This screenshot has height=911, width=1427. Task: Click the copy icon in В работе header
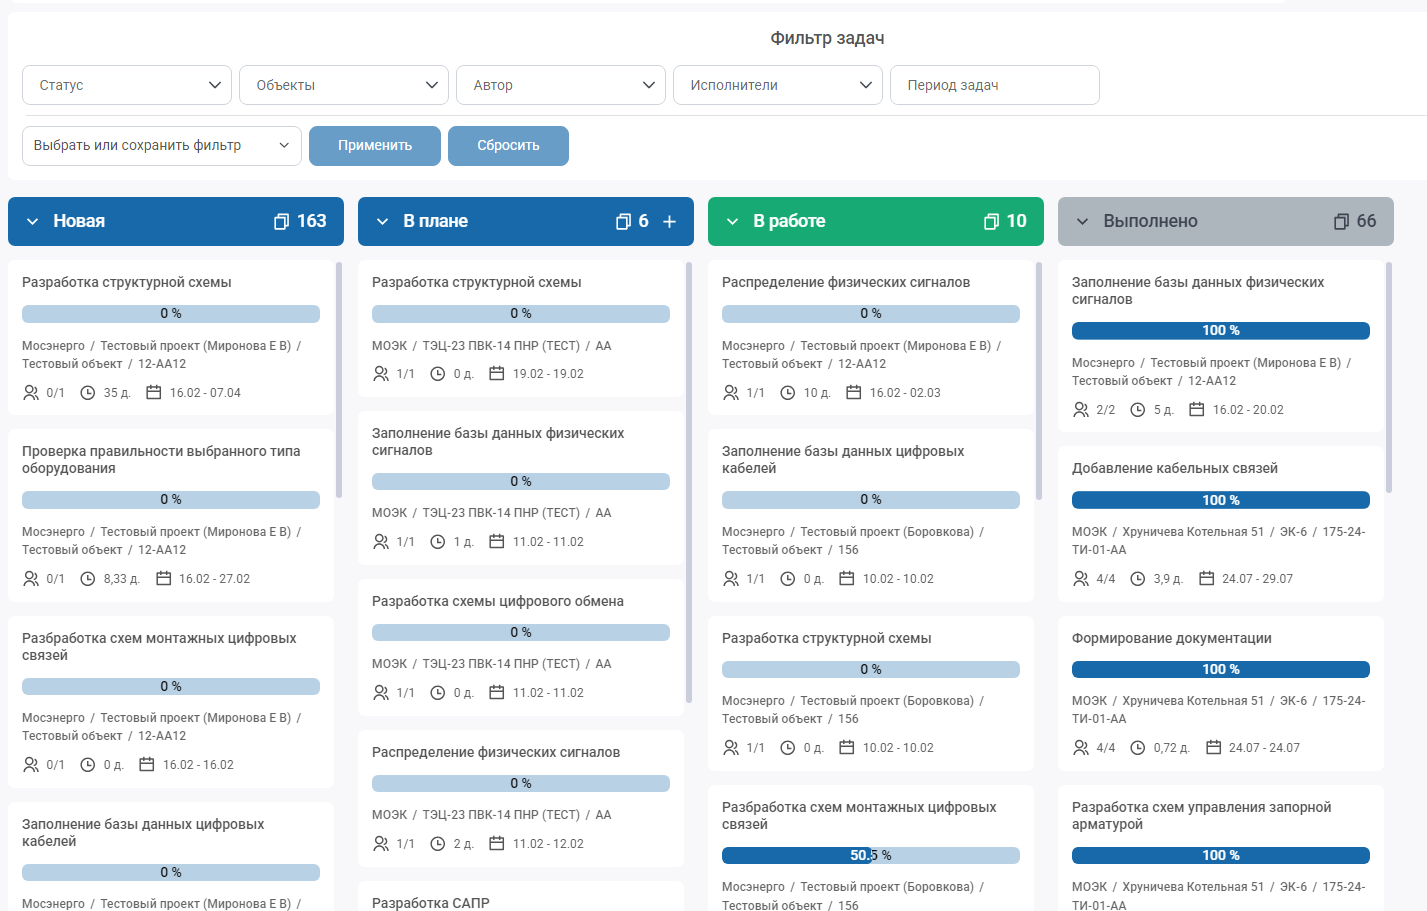[x=991, y=221]
